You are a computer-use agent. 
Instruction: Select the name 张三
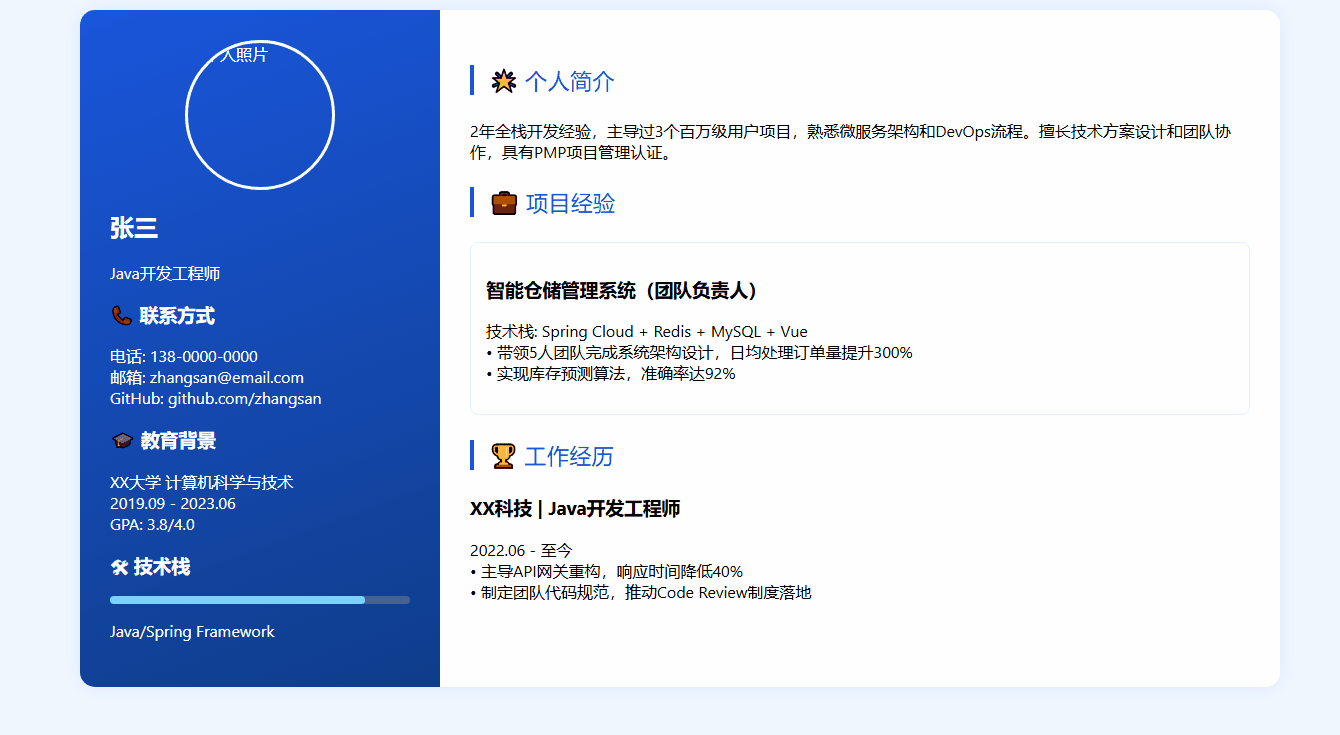pos(134,228)
